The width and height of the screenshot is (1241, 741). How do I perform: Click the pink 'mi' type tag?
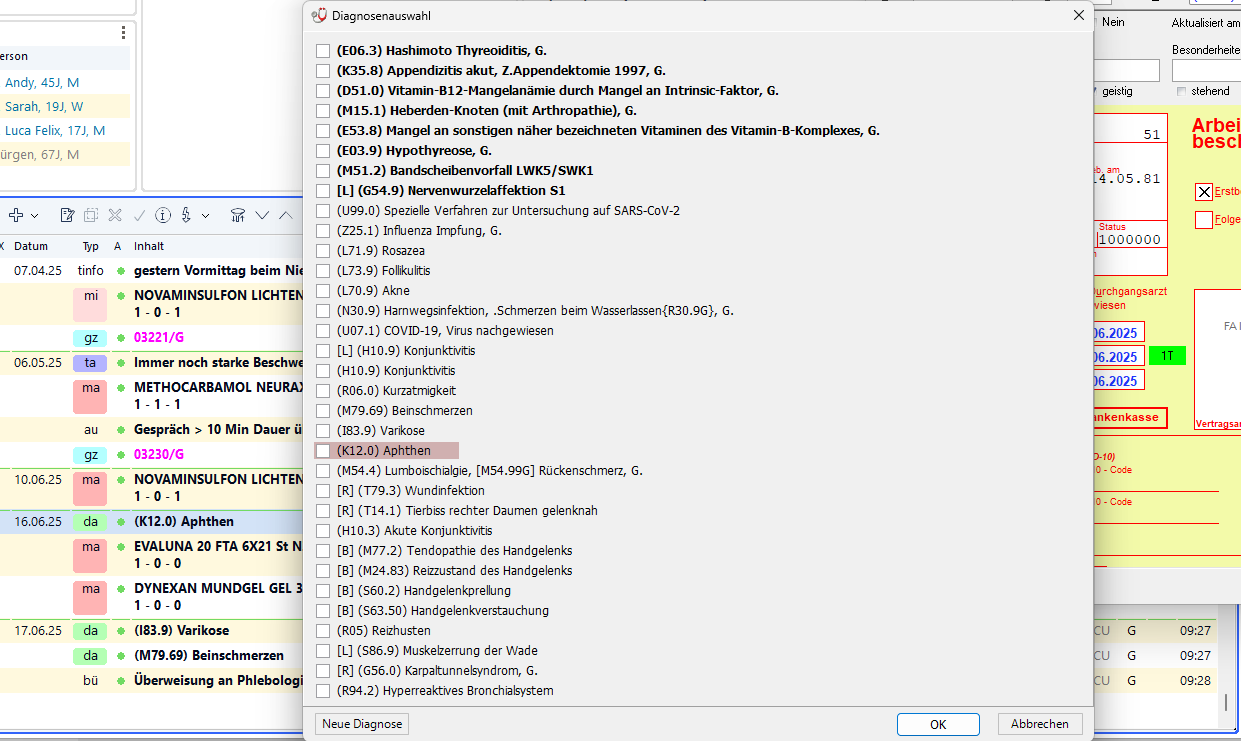[90, 303]
